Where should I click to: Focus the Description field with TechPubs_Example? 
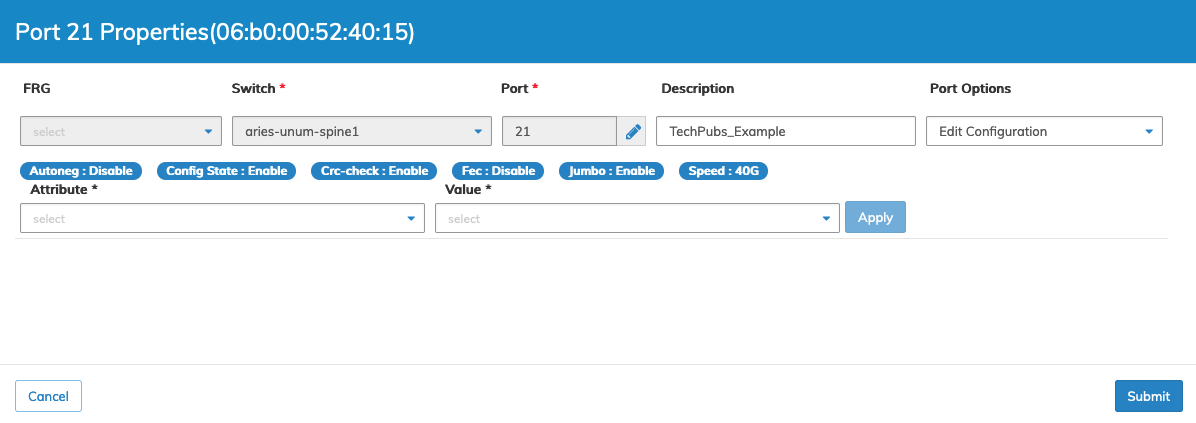pos(786,131)
